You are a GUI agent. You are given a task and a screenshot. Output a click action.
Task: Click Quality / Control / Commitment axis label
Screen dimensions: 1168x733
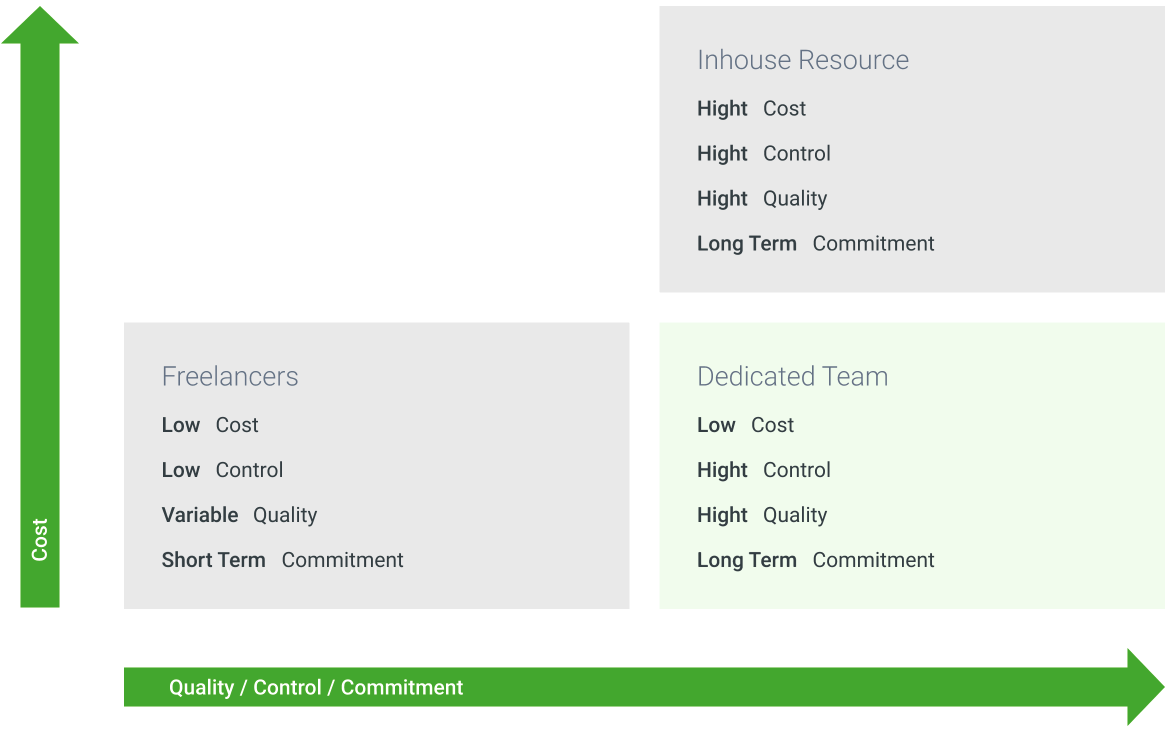(x=316, y=688)
